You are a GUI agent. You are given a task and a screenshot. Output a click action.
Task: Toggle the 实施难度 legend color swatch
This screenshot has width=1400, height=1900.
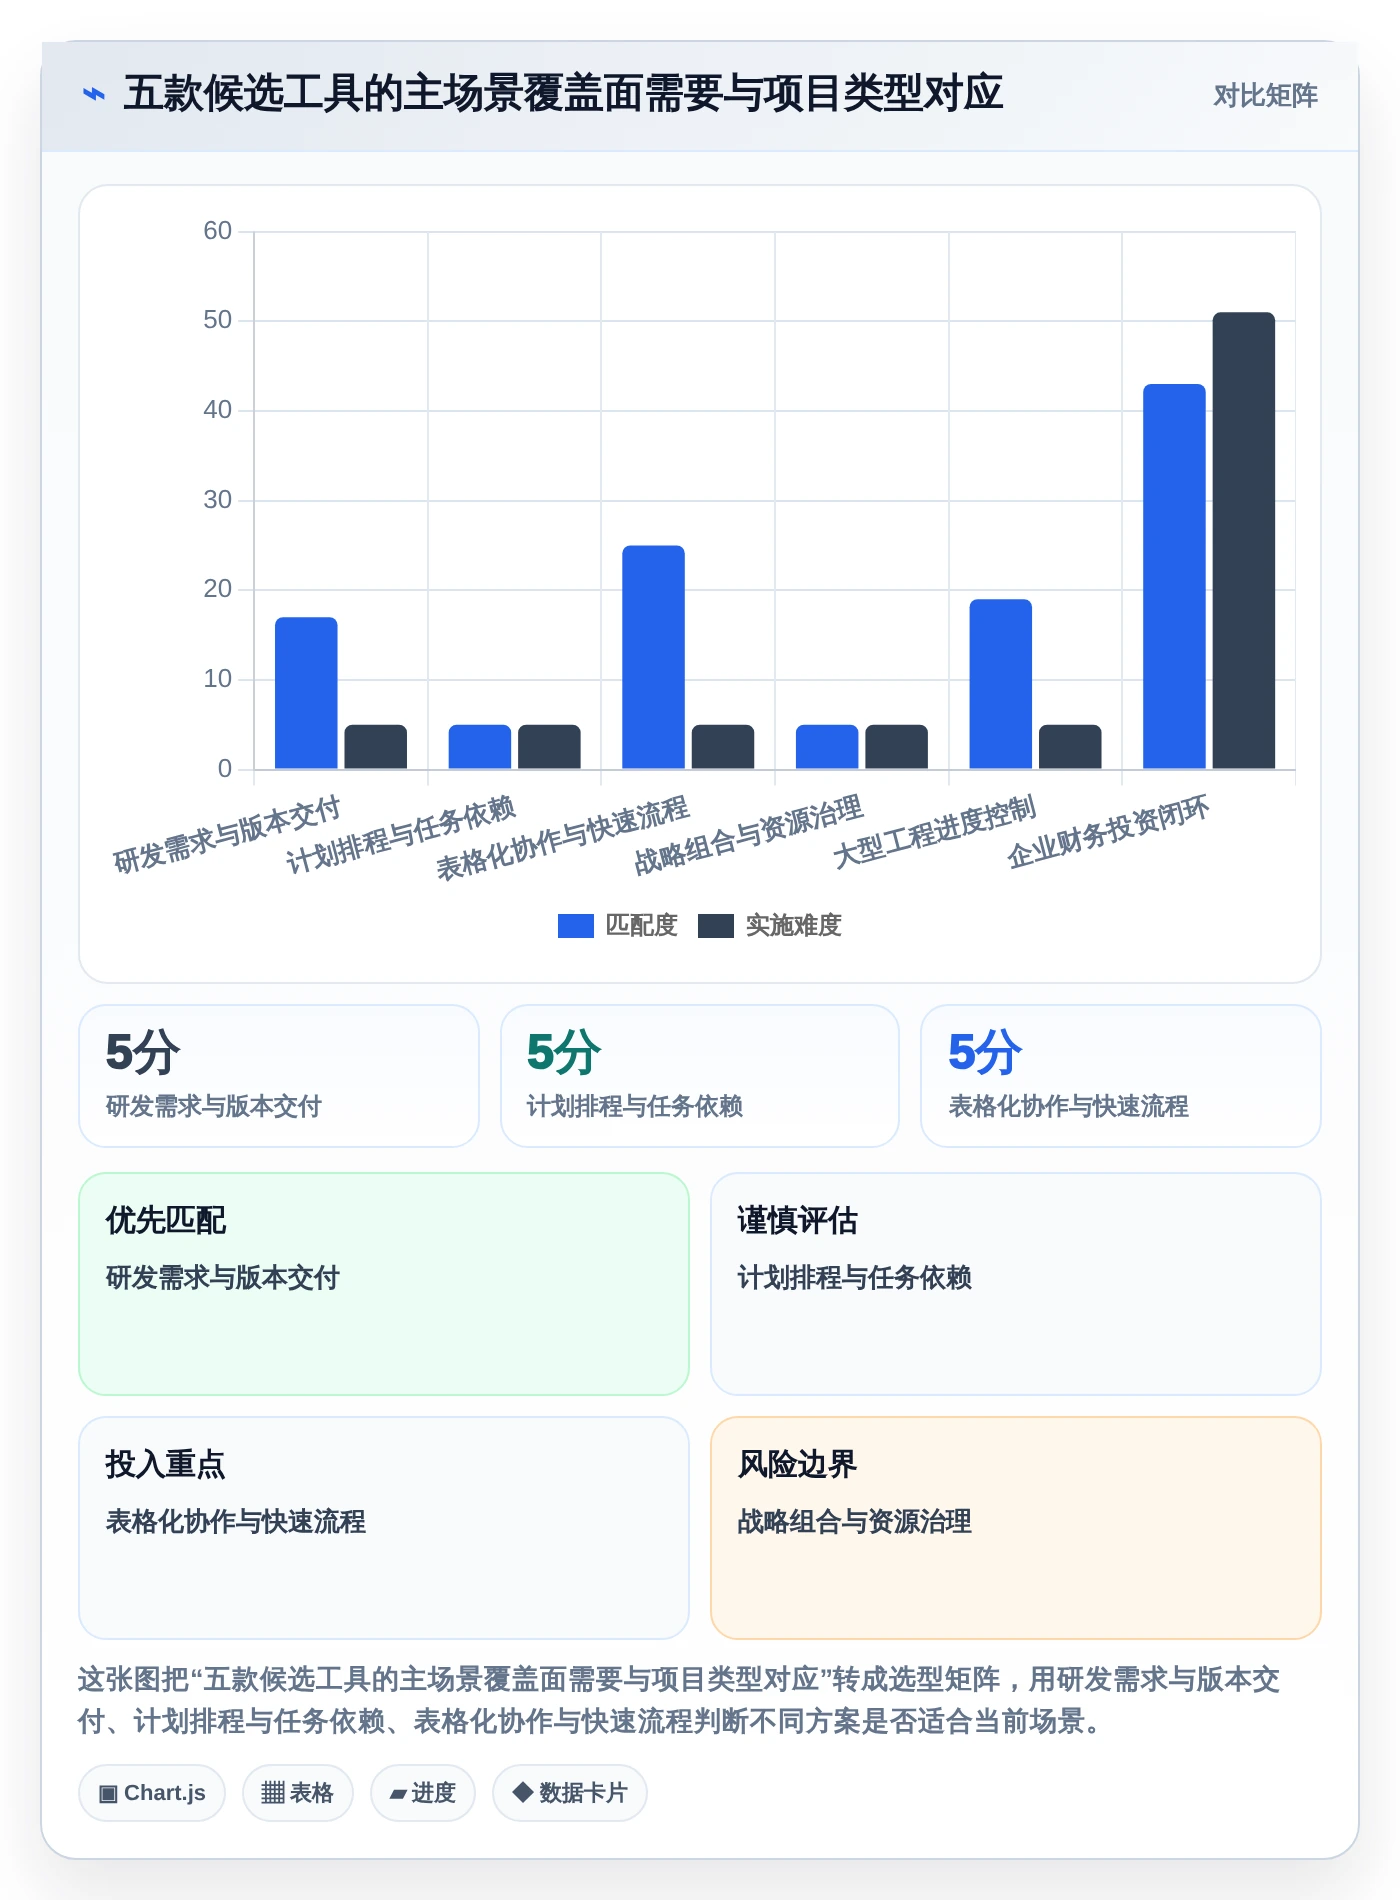point(716,926)
